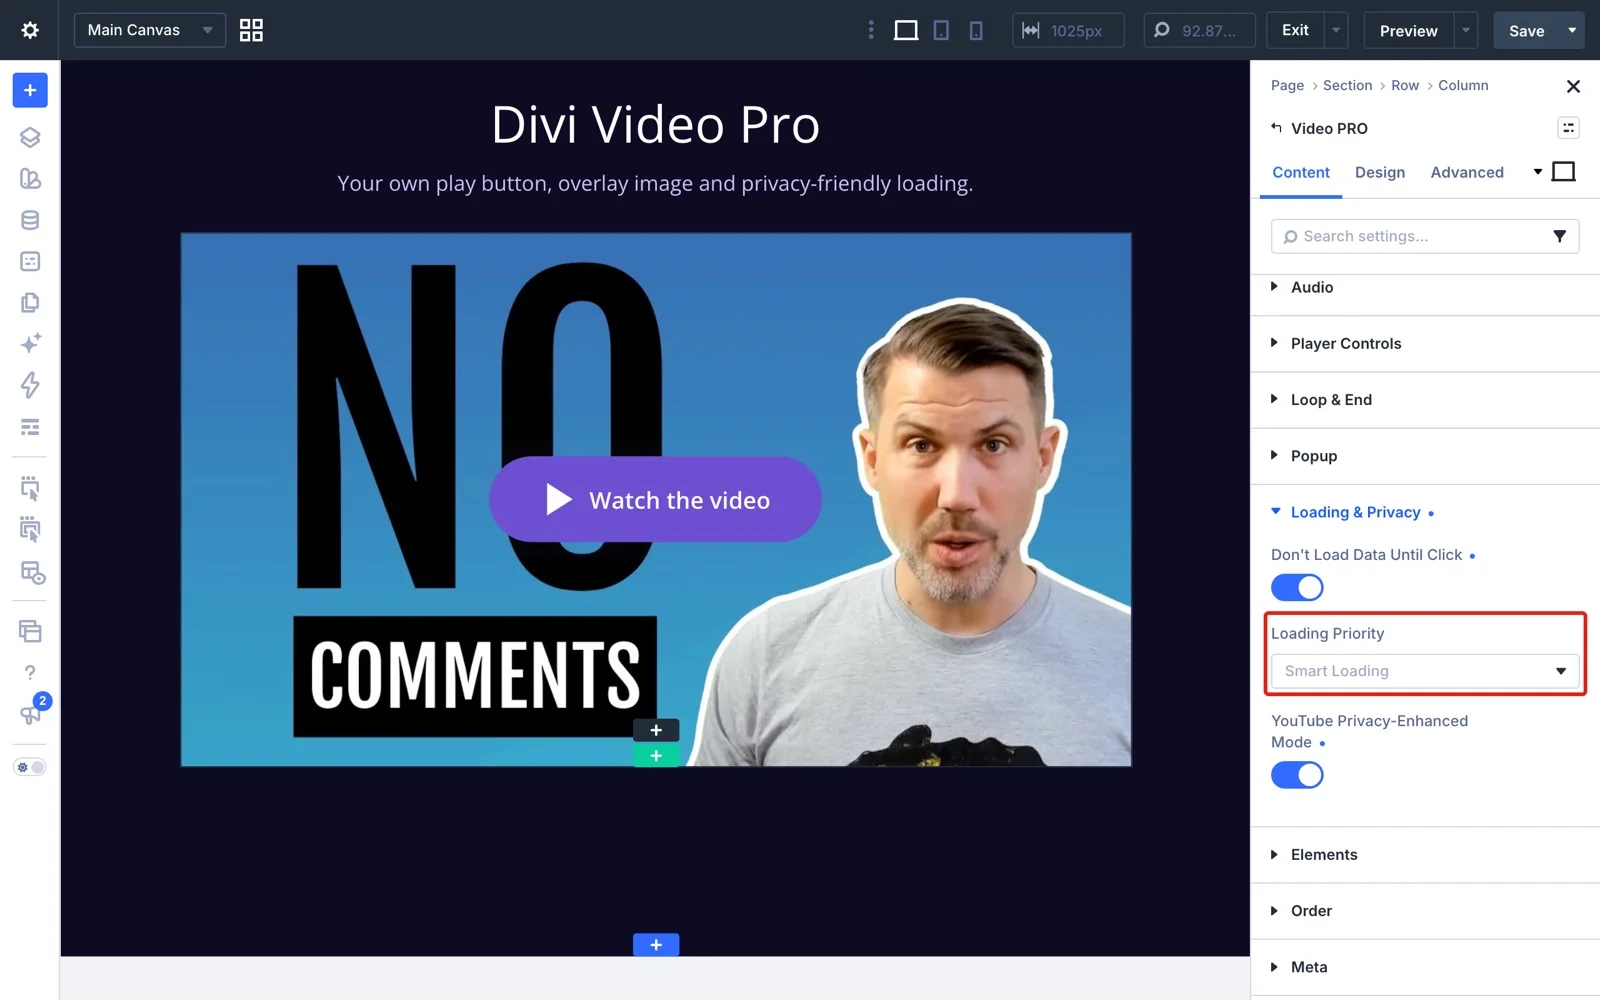Viewport: 1600px width, 1000px height.
Task: Click the Column breadcrumb
Action: 1463,86
